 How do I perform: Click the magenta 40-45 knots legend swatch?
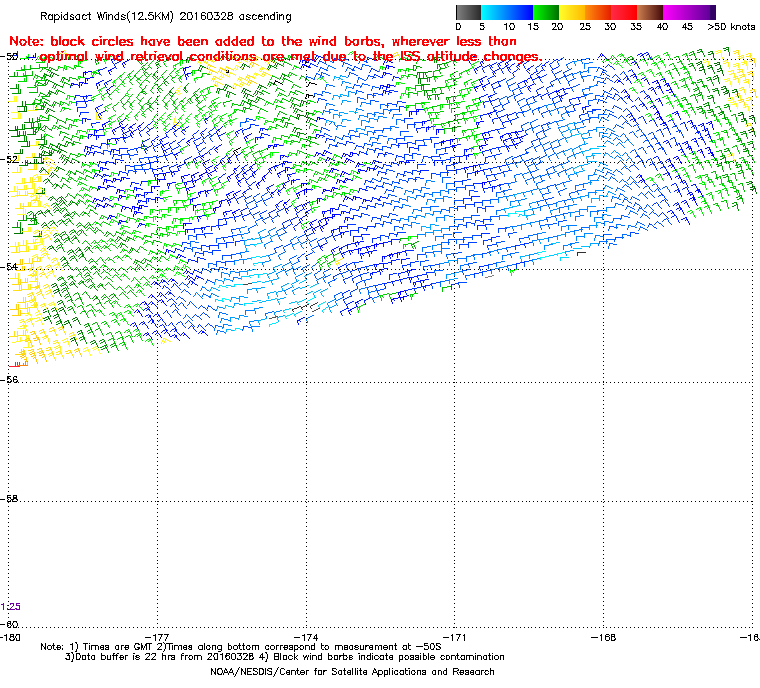click(x=676, y=12)
